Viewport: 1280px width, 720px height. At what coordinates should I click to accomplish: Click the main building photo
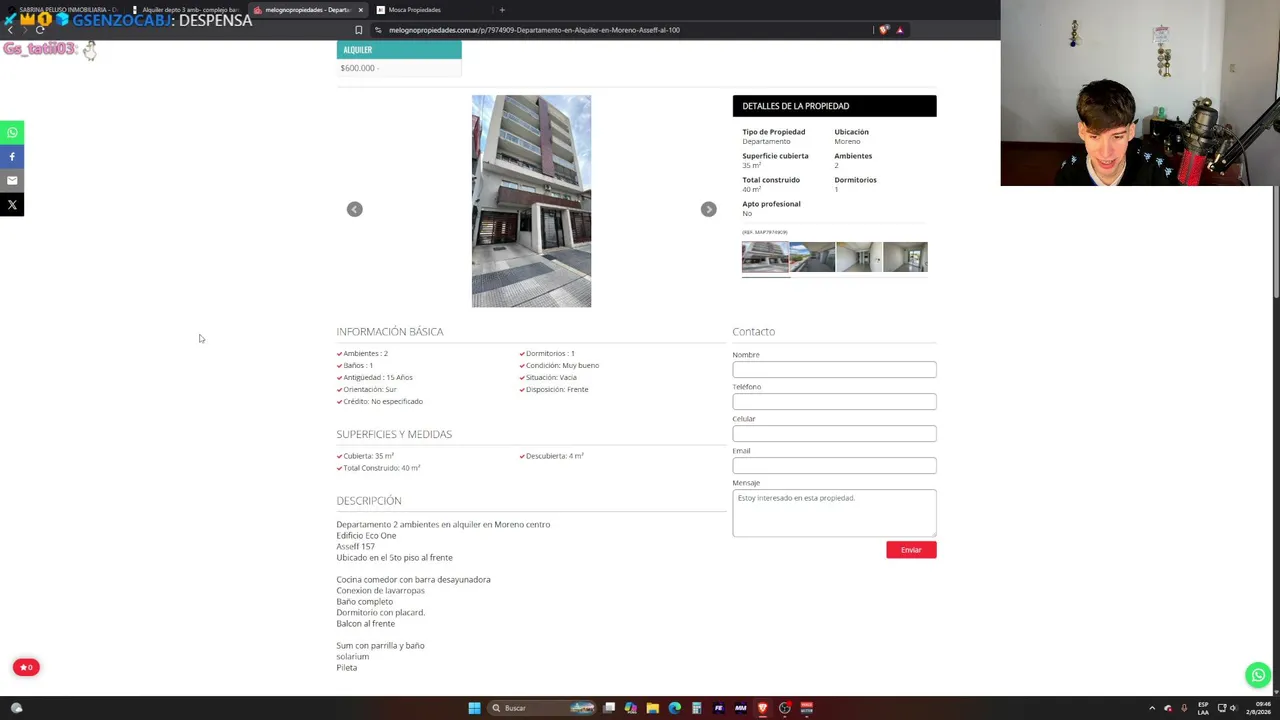(x=531, y=201)
